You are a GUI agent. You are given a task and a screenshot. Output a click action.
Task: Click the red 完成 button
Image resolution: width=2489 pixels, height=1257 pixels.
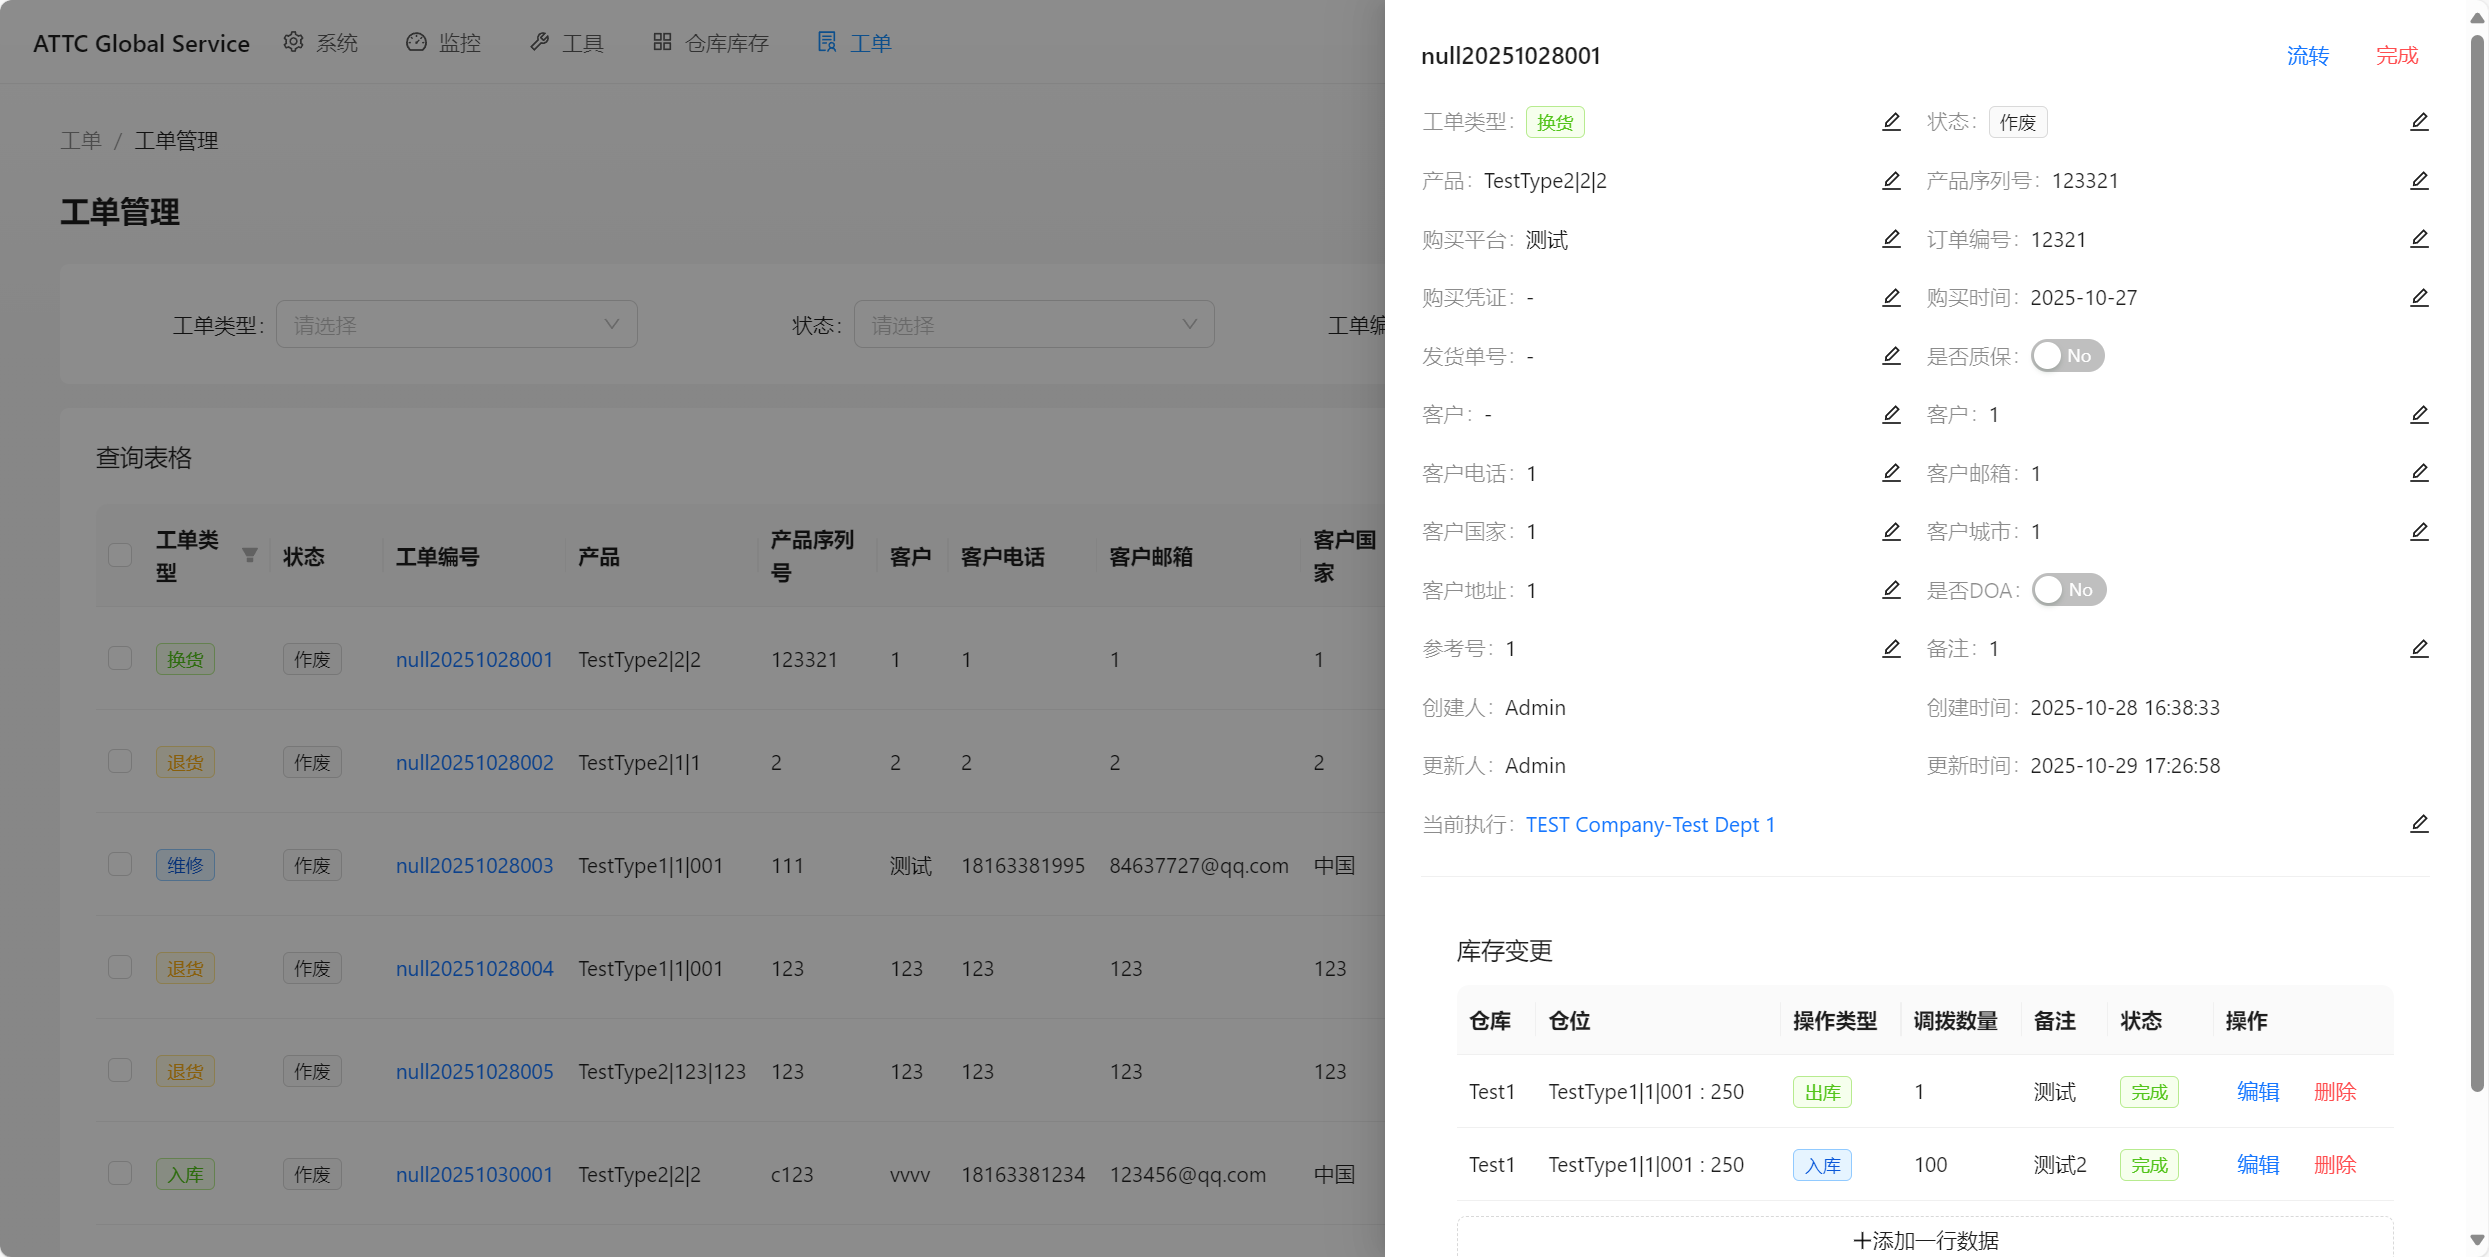click(x=2396, y=56)
